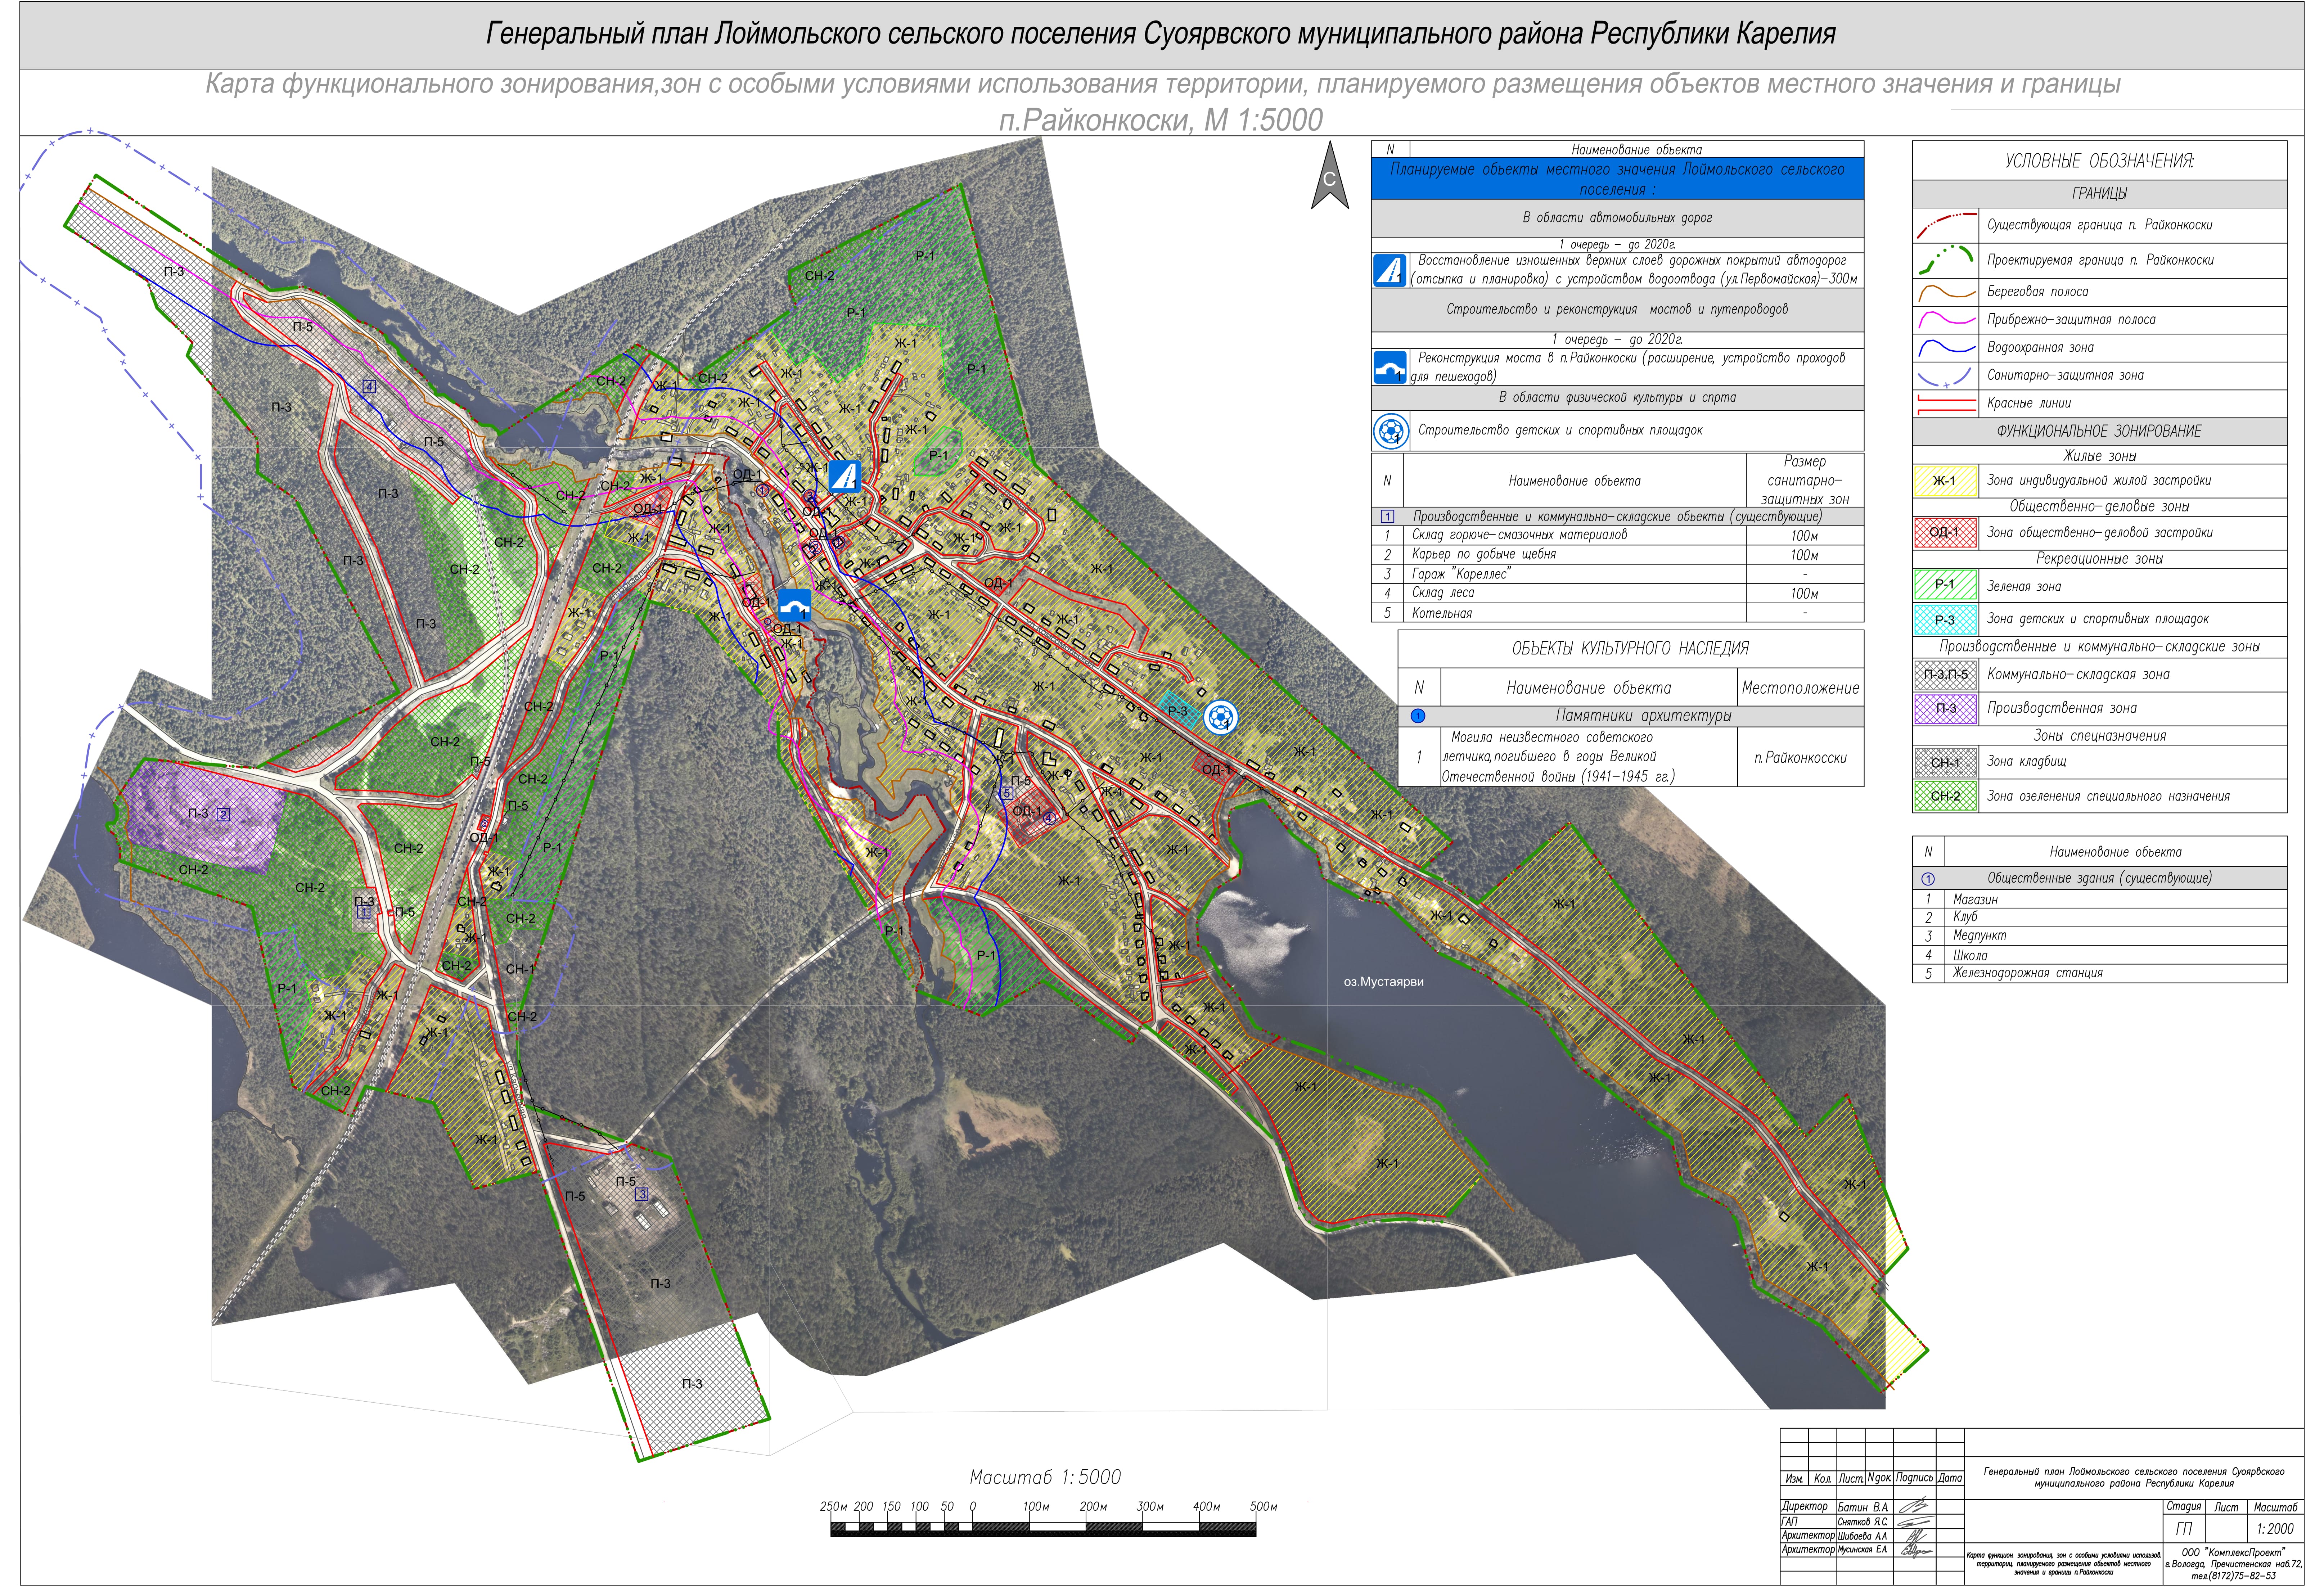The height and width of the screenshot is (1587, 2324).
Task: Click the 'Гараж "Кареллес"' row
Action: (1617, 574)
